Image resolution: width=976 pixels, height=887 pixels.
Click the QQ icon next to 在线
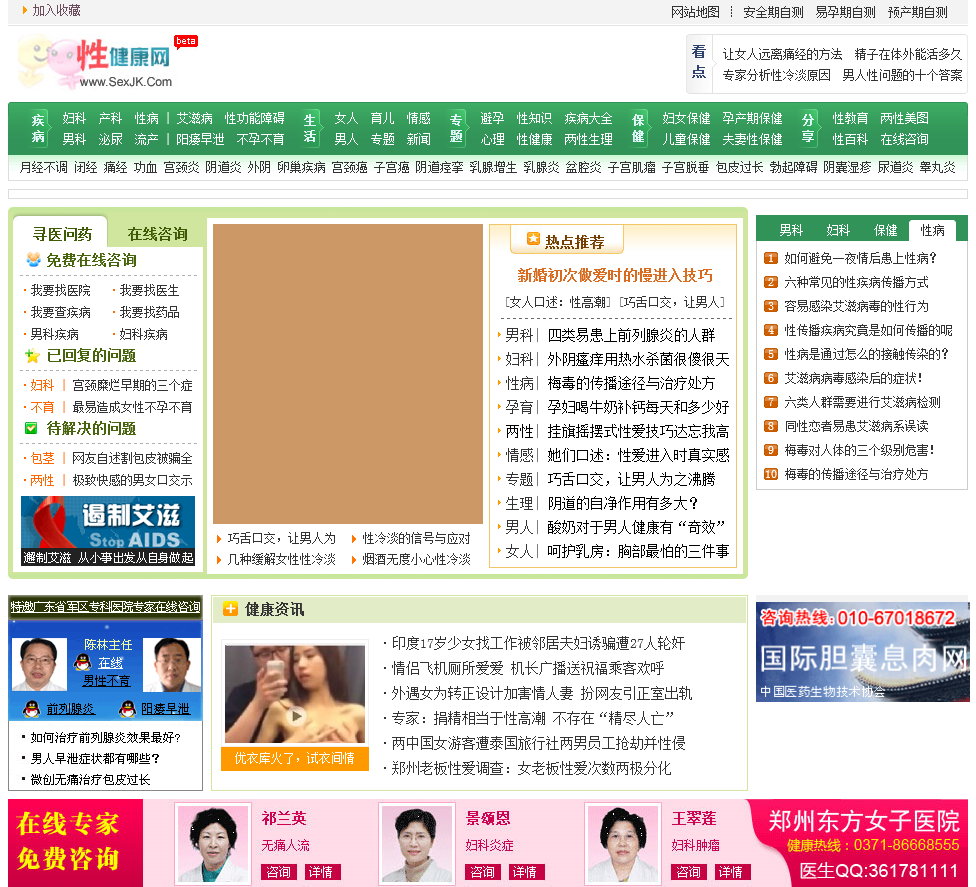click(83, 663)
